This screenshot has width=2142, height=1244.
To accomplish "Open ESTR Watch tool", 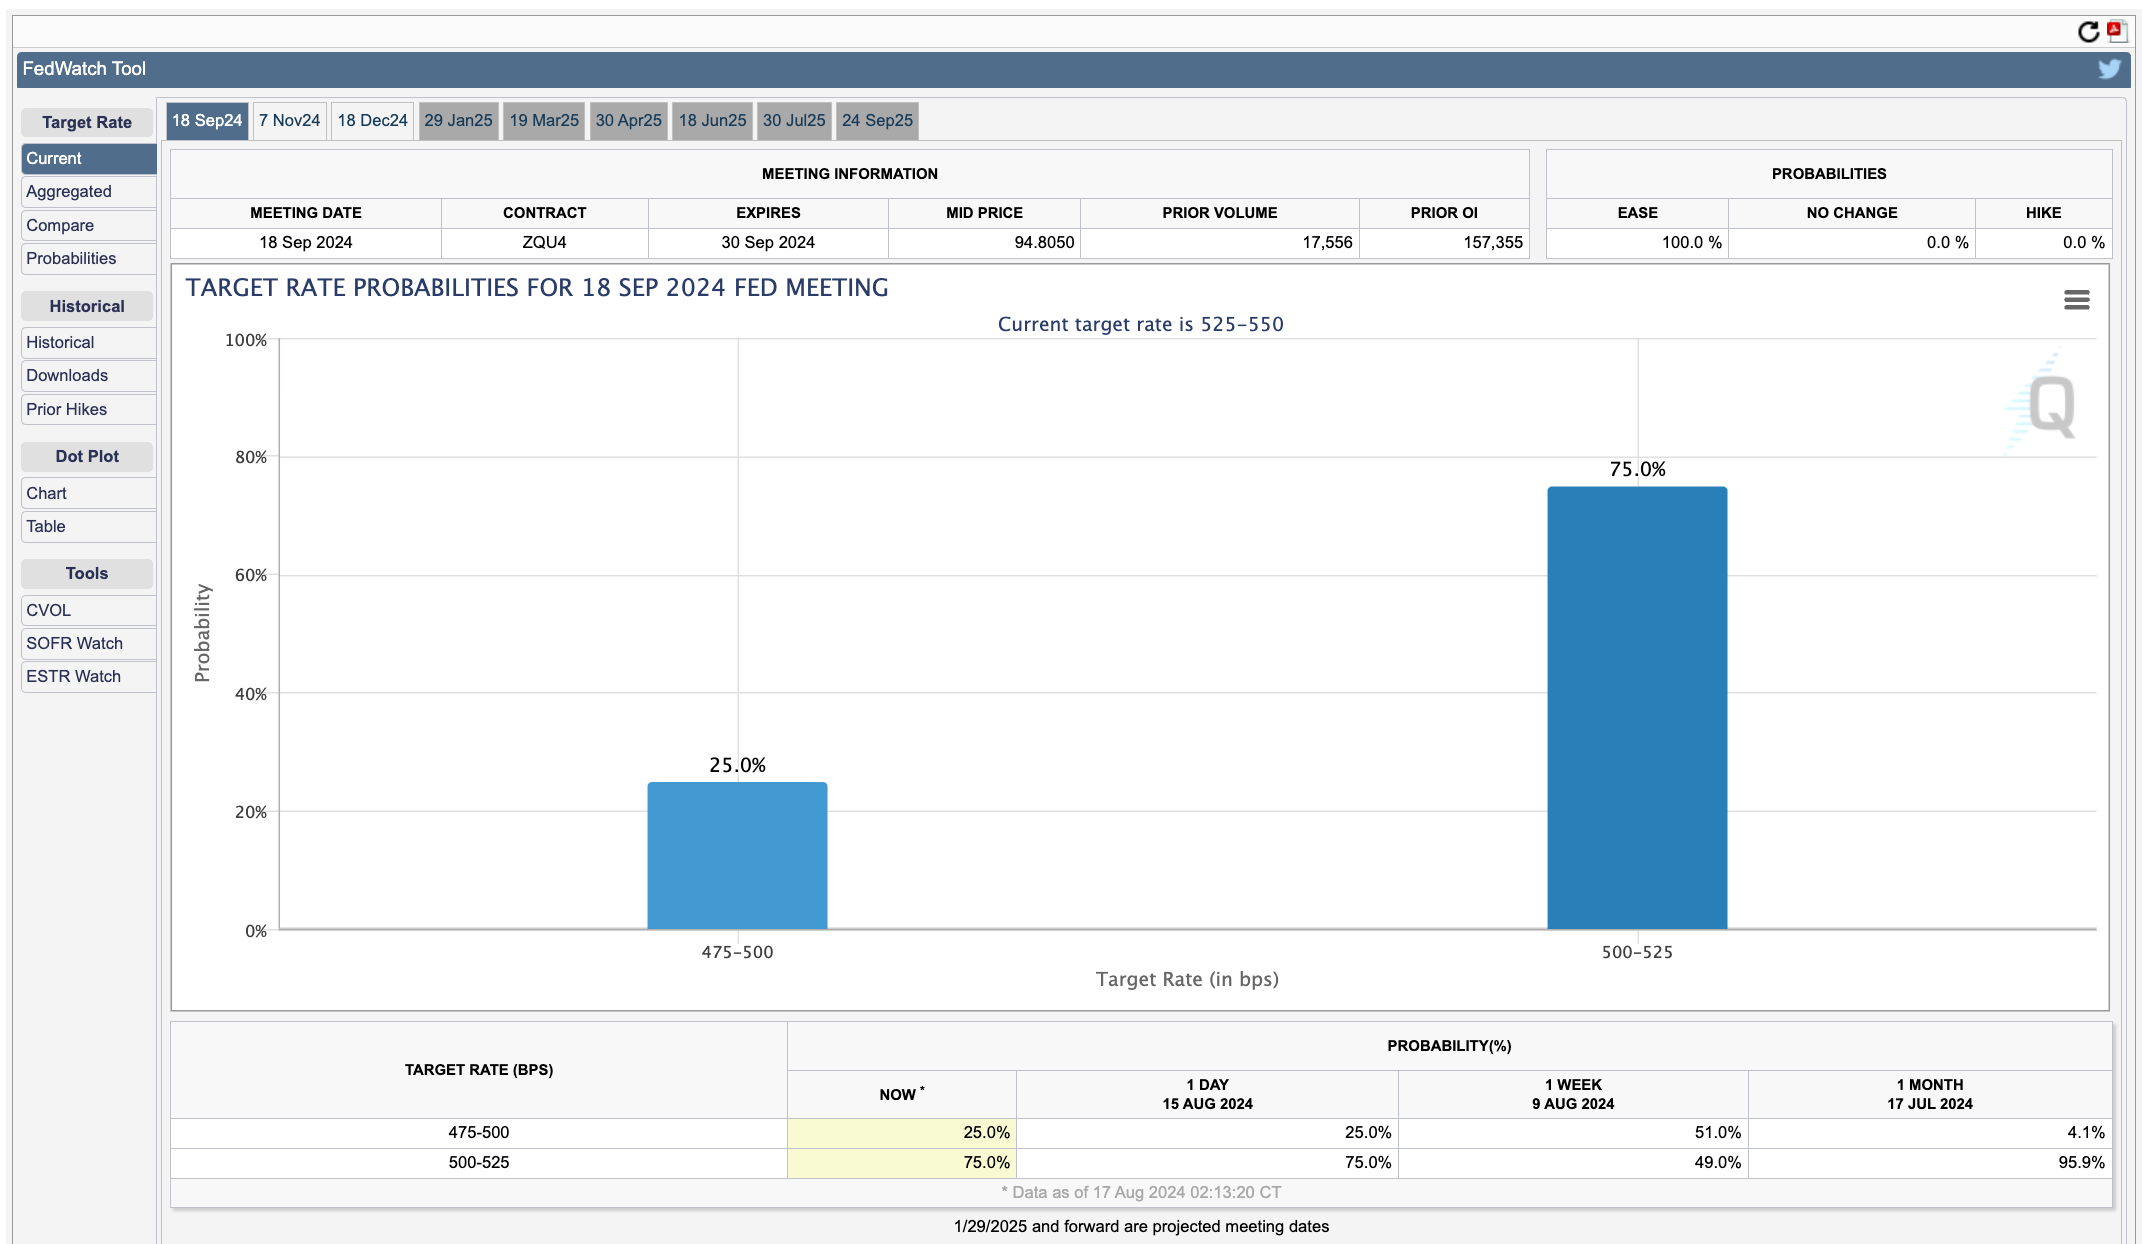I will coord(88,676).
